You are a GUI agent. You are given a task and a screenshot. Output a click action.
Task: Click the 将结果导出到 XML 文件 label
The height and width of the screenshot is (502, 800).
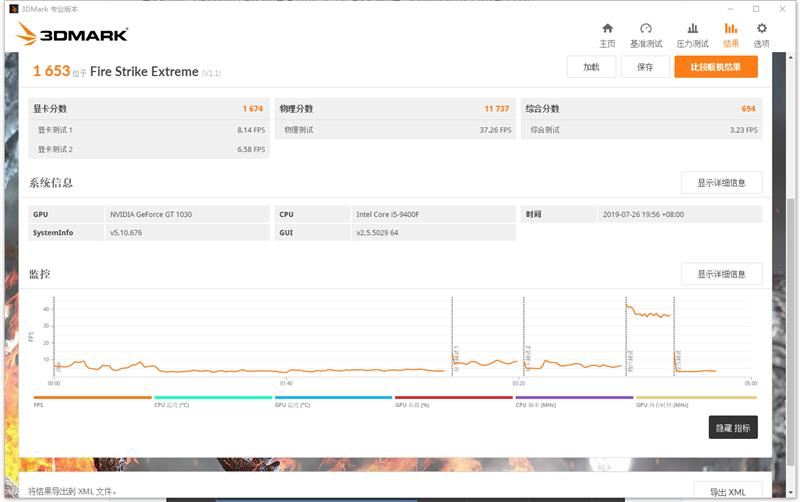point(72,492)
